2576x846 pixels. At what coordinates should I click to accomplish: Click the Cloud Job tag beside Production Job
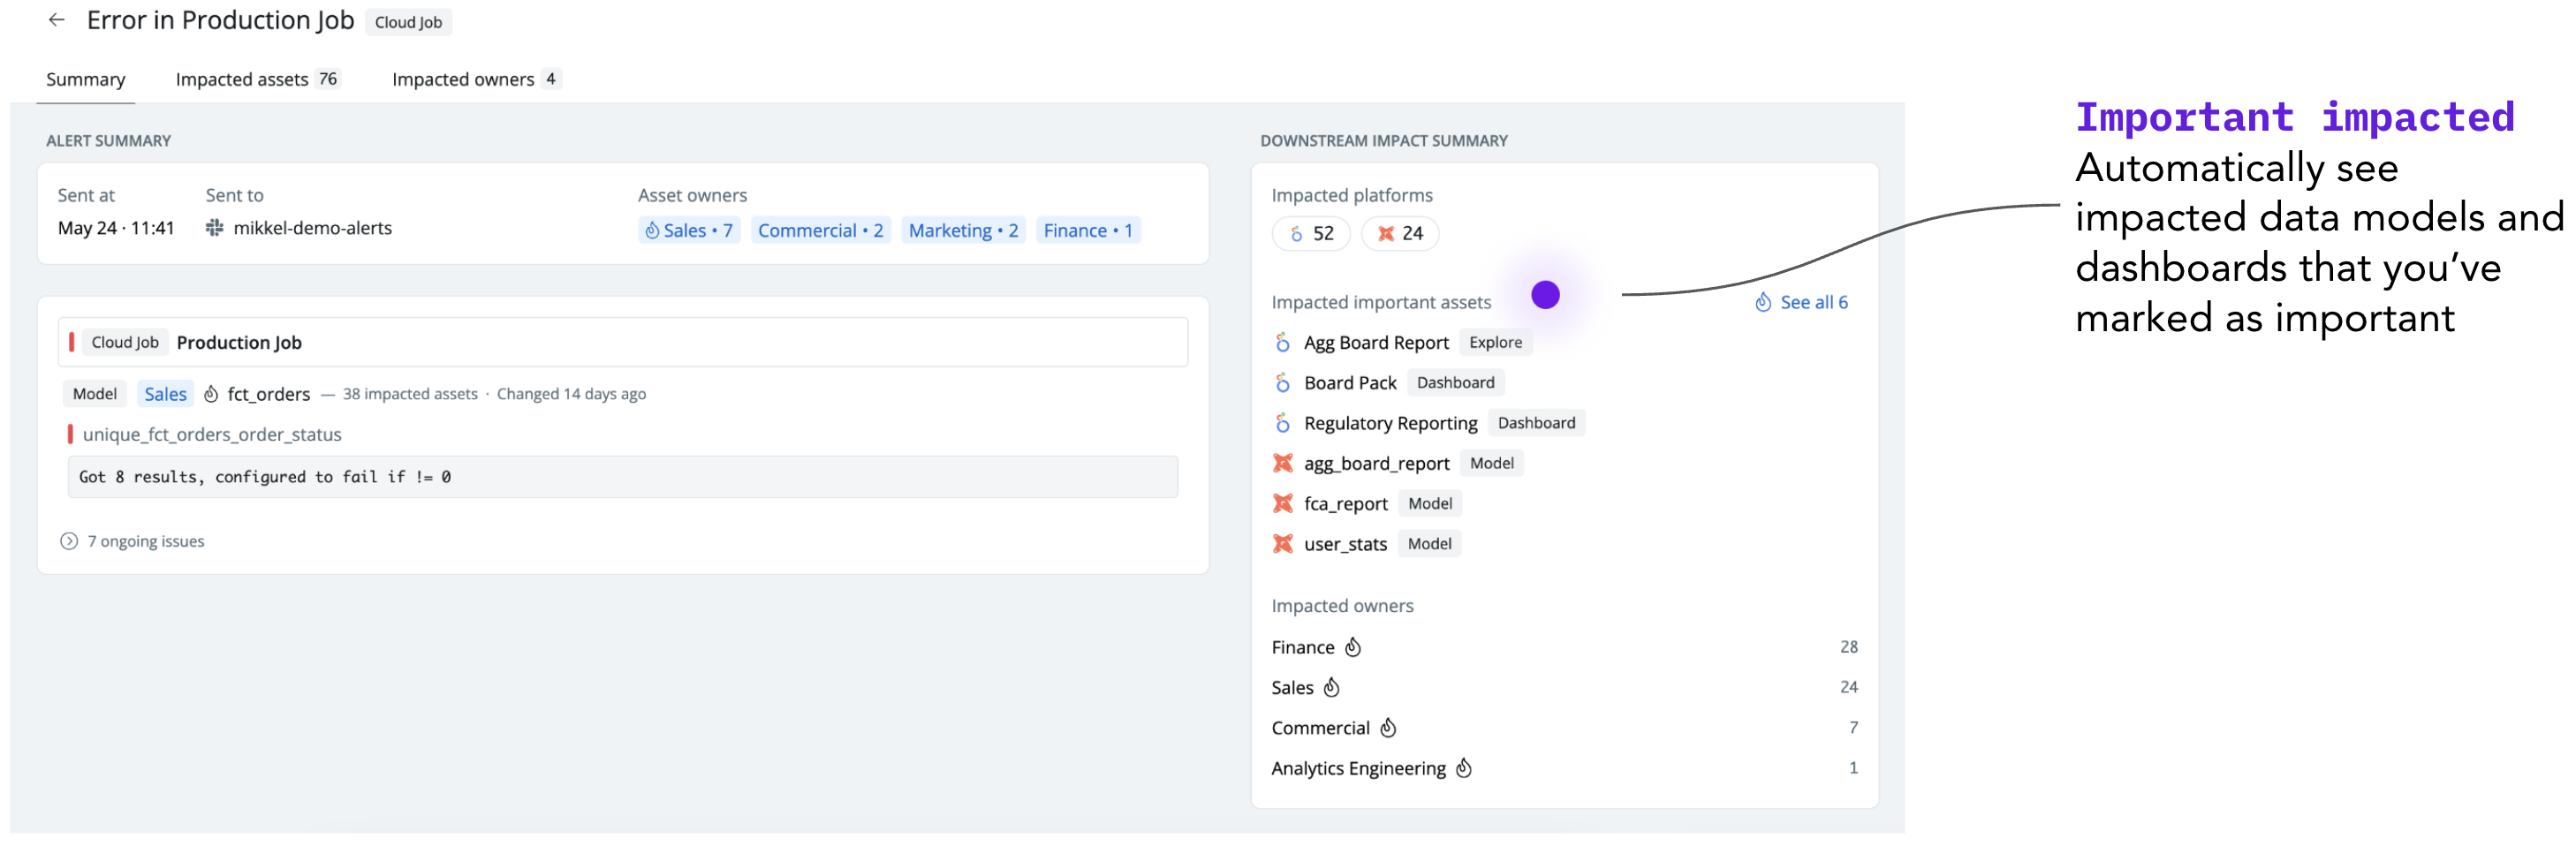pos(125,342)
